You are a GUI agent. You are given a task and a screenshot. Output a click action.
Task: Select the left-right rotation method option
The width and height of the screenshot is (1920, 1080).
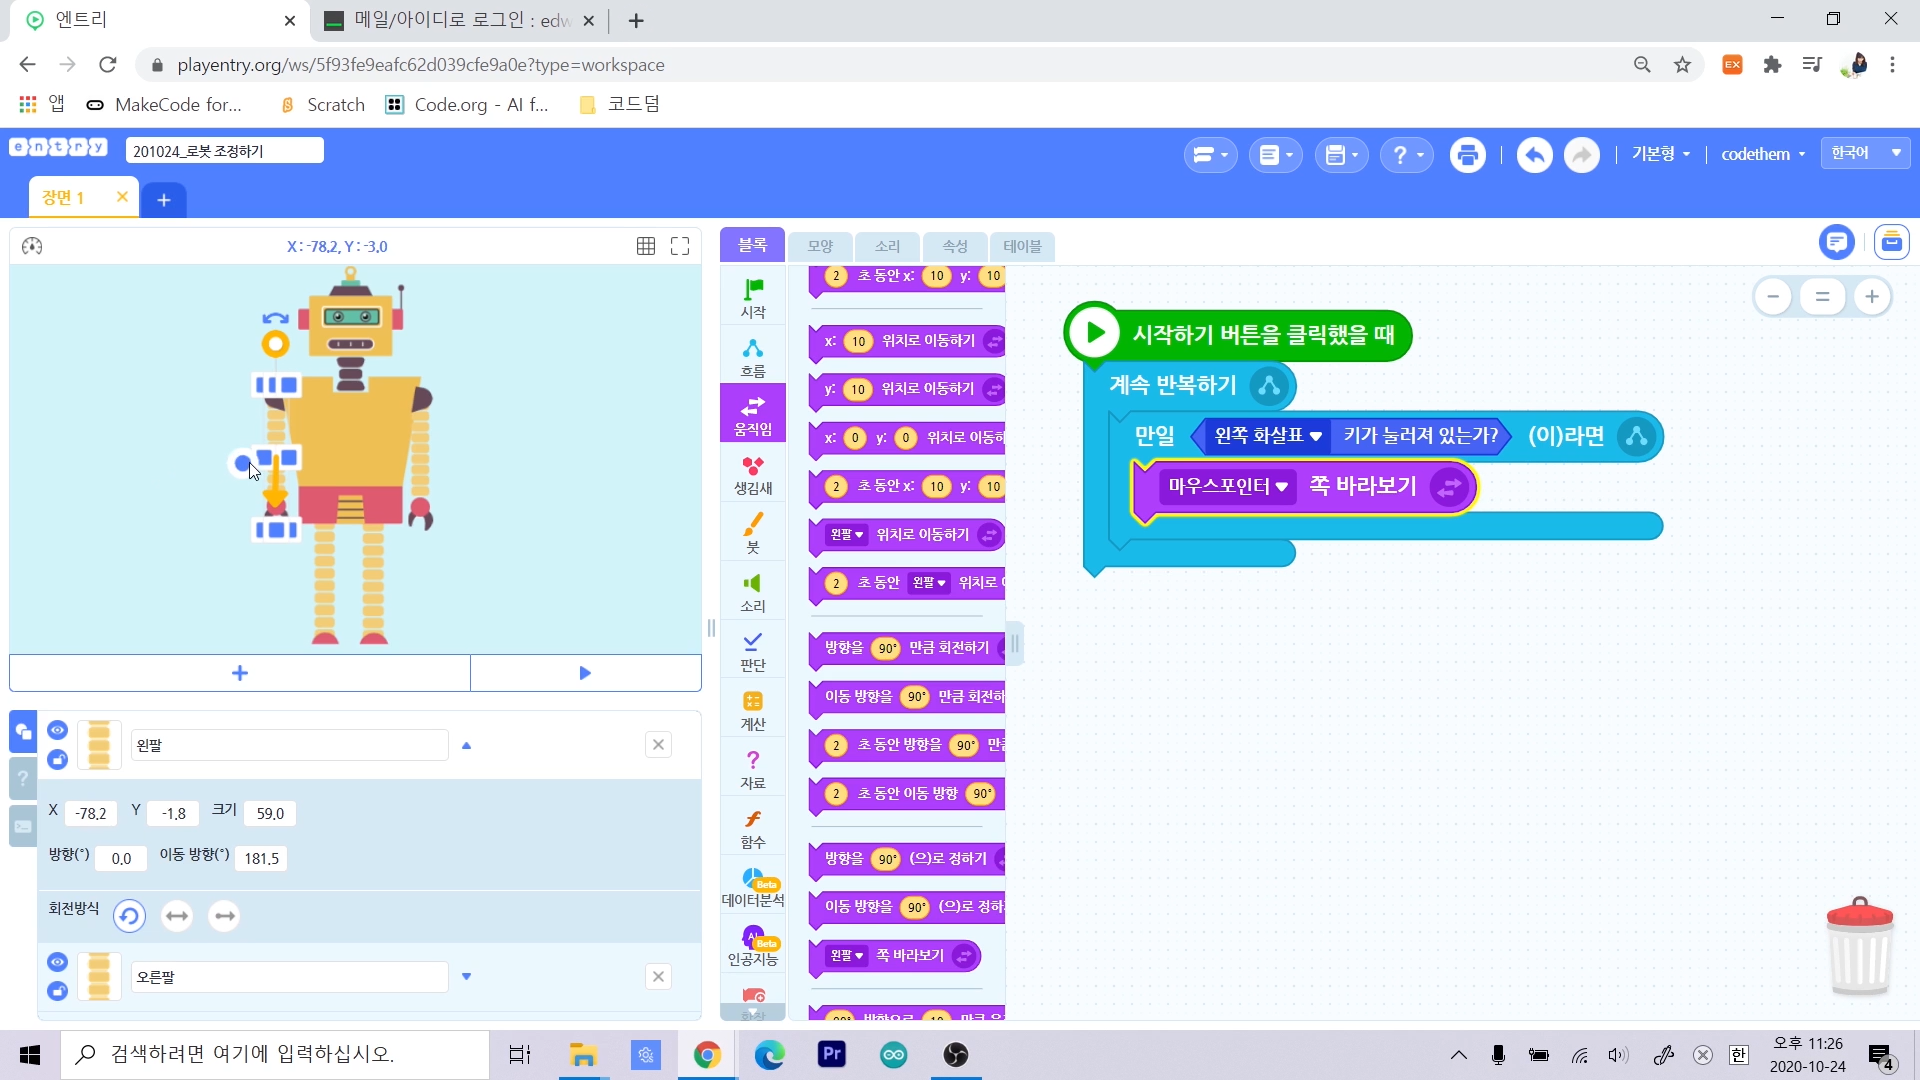click(x=177, y=916)
